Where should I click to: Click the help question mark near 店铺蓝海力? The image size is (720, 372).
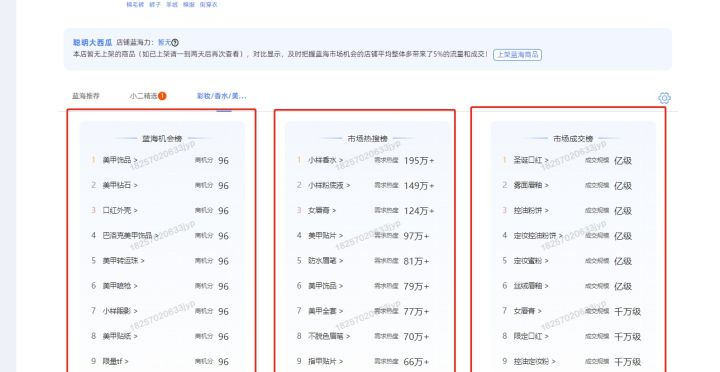tap(175, 43)
